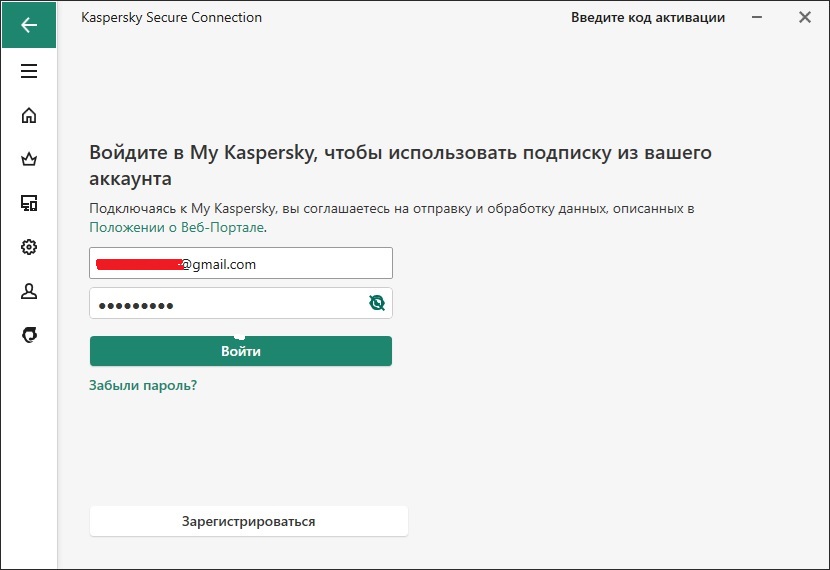Open the Home section icon
The width and height of the screenshot is (830, 570).
click(x=29, y=115)
